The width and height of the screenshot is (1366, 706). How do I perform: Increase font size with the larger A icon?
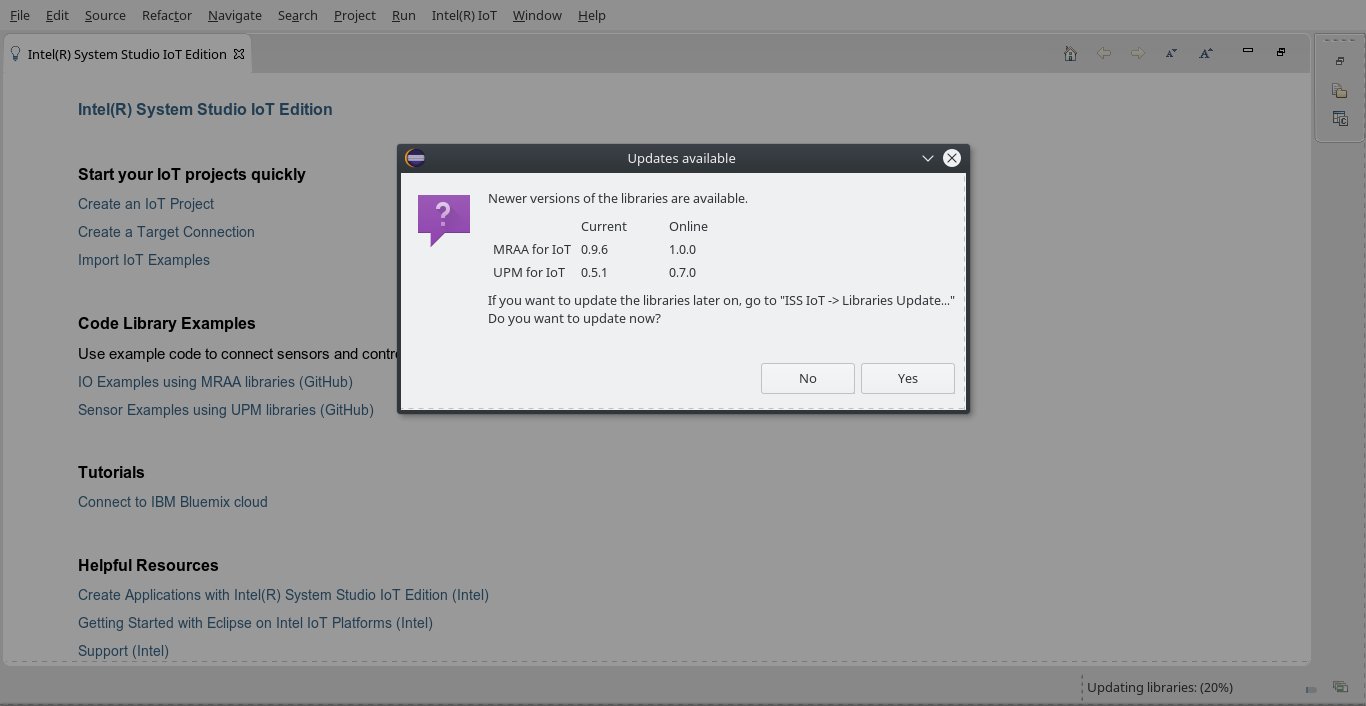pyautogui.click(x=1206, y=54)
